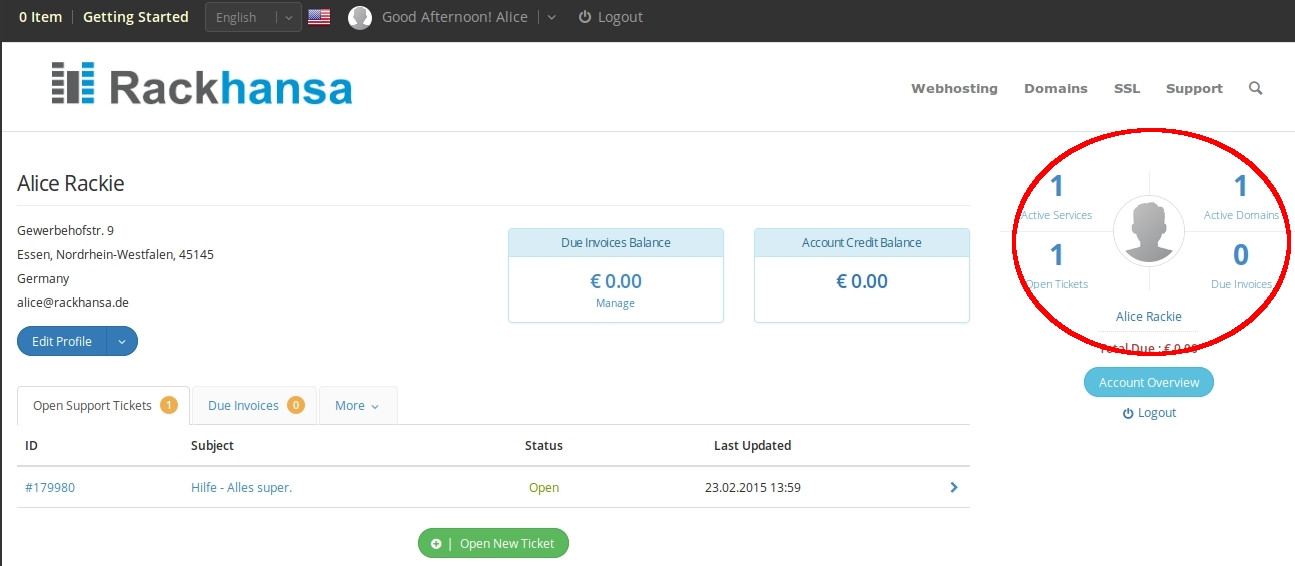Open the Webhosting menu
1295x566 pixels.
coord(954,88)
